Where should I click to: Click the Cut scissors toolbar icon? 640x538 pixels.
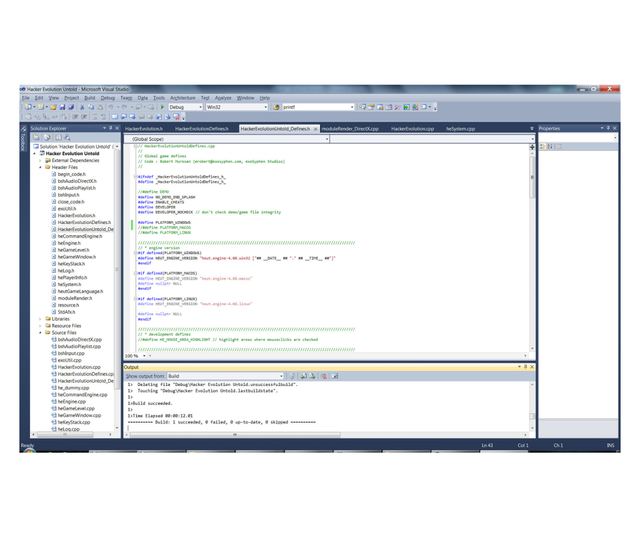point(82,107)
